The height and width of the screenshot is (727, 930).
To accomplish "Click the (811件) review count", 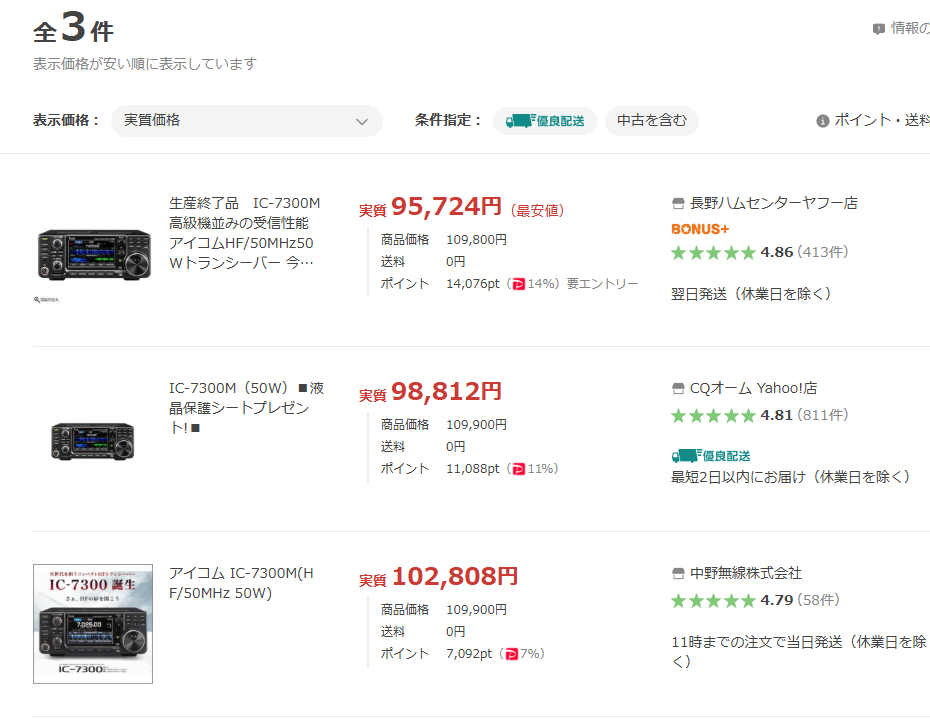I will tap(823, 415).
